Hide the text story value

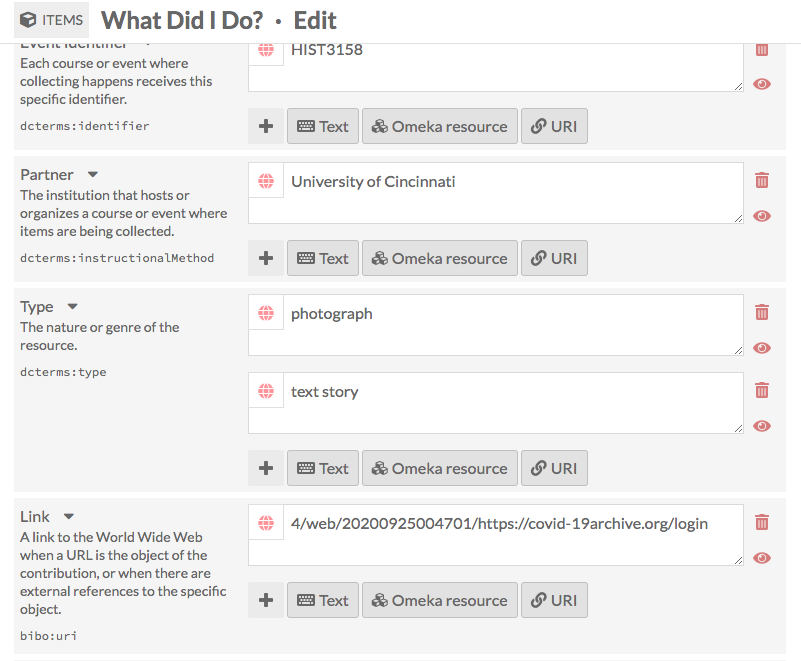pyautogui.click(x=762, y=426)
